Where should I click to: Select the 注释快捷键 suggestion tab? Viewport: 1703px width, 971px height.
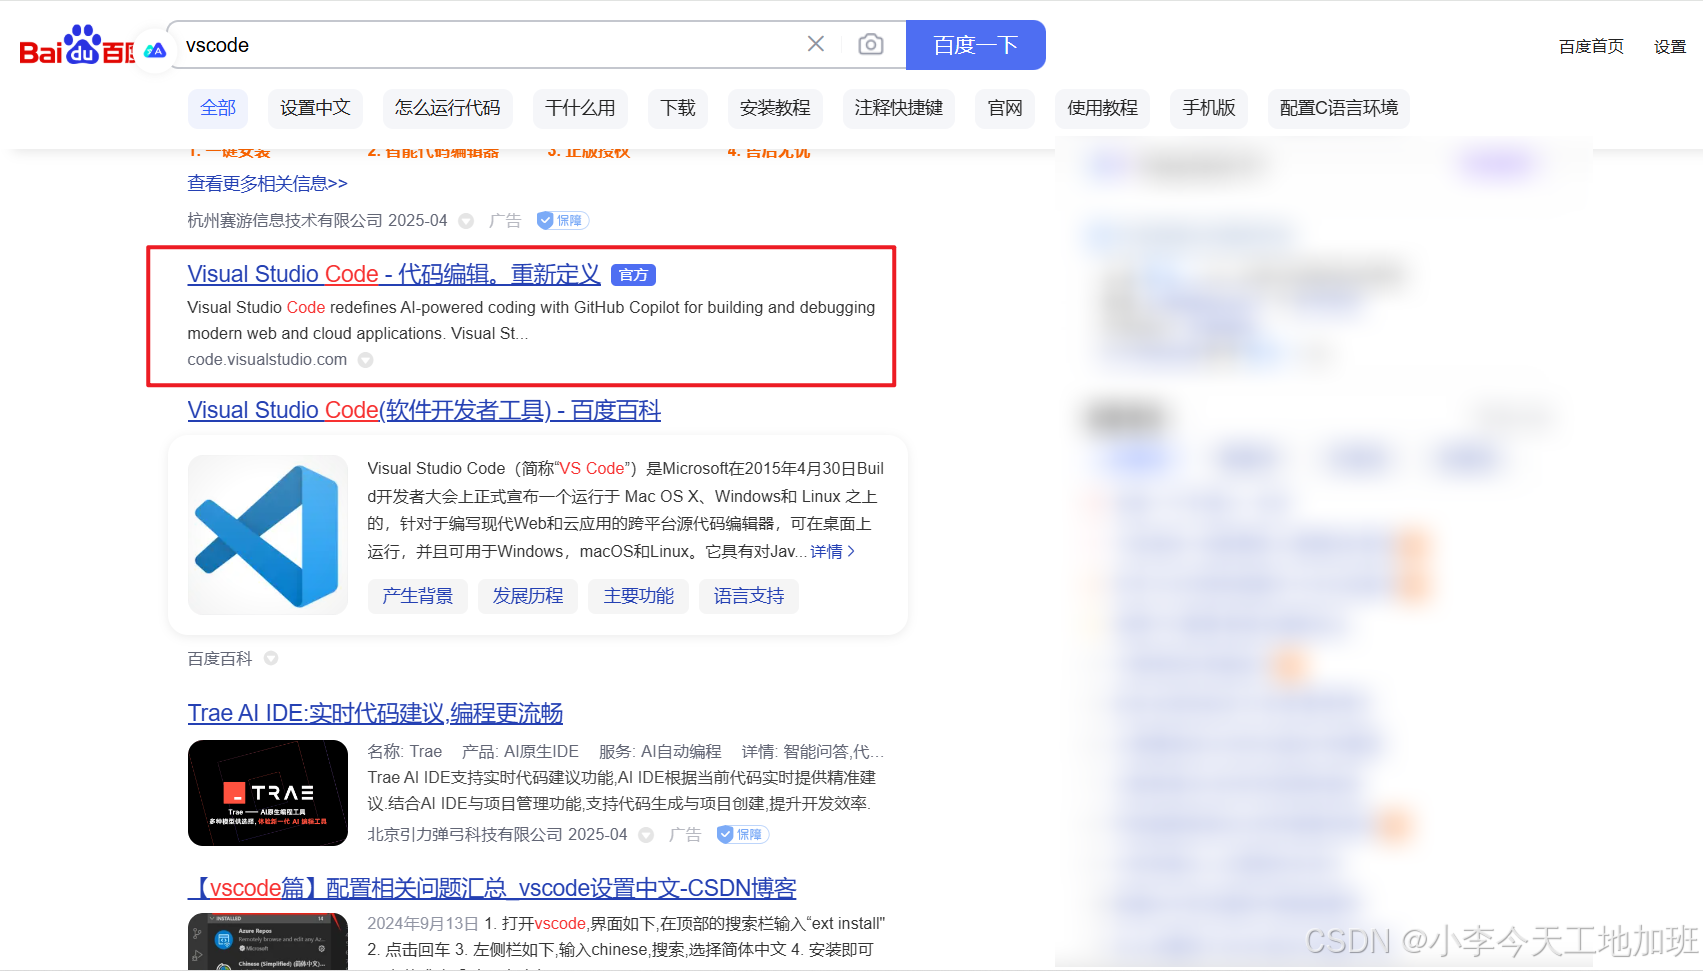(899, 108)
